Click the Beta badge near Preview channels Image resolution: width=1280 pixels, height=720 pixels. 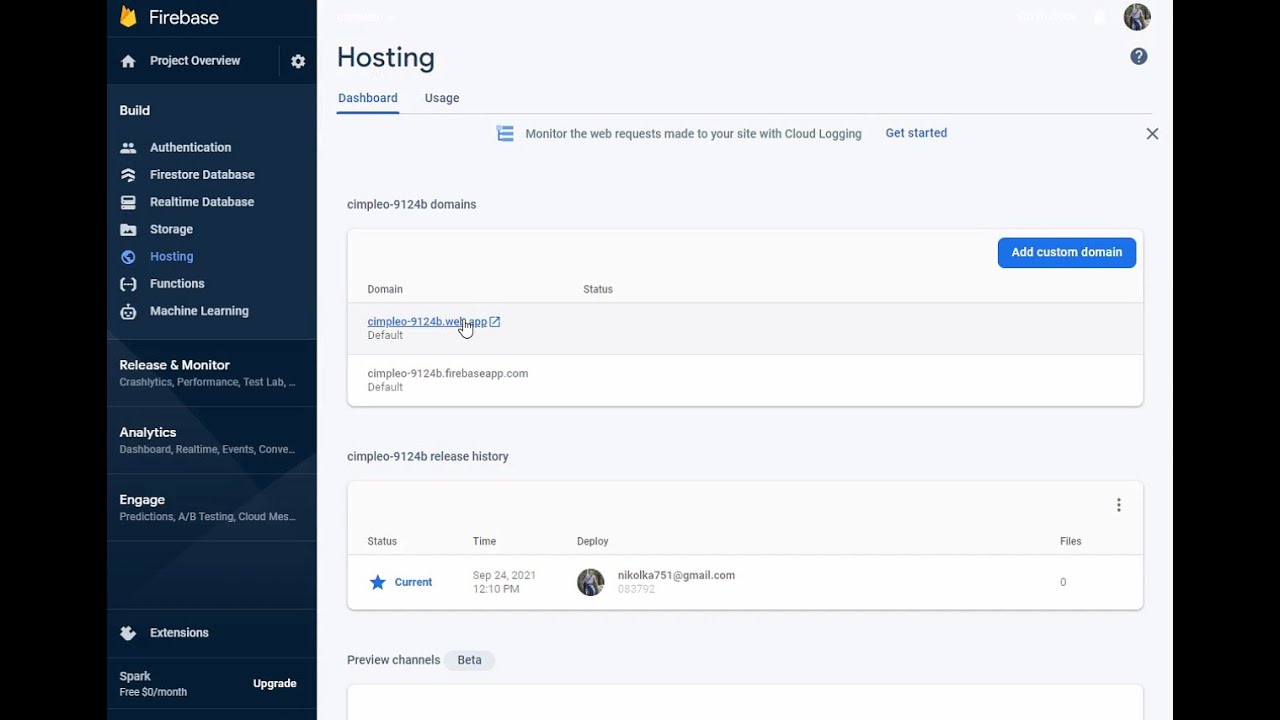click(470, 660)
